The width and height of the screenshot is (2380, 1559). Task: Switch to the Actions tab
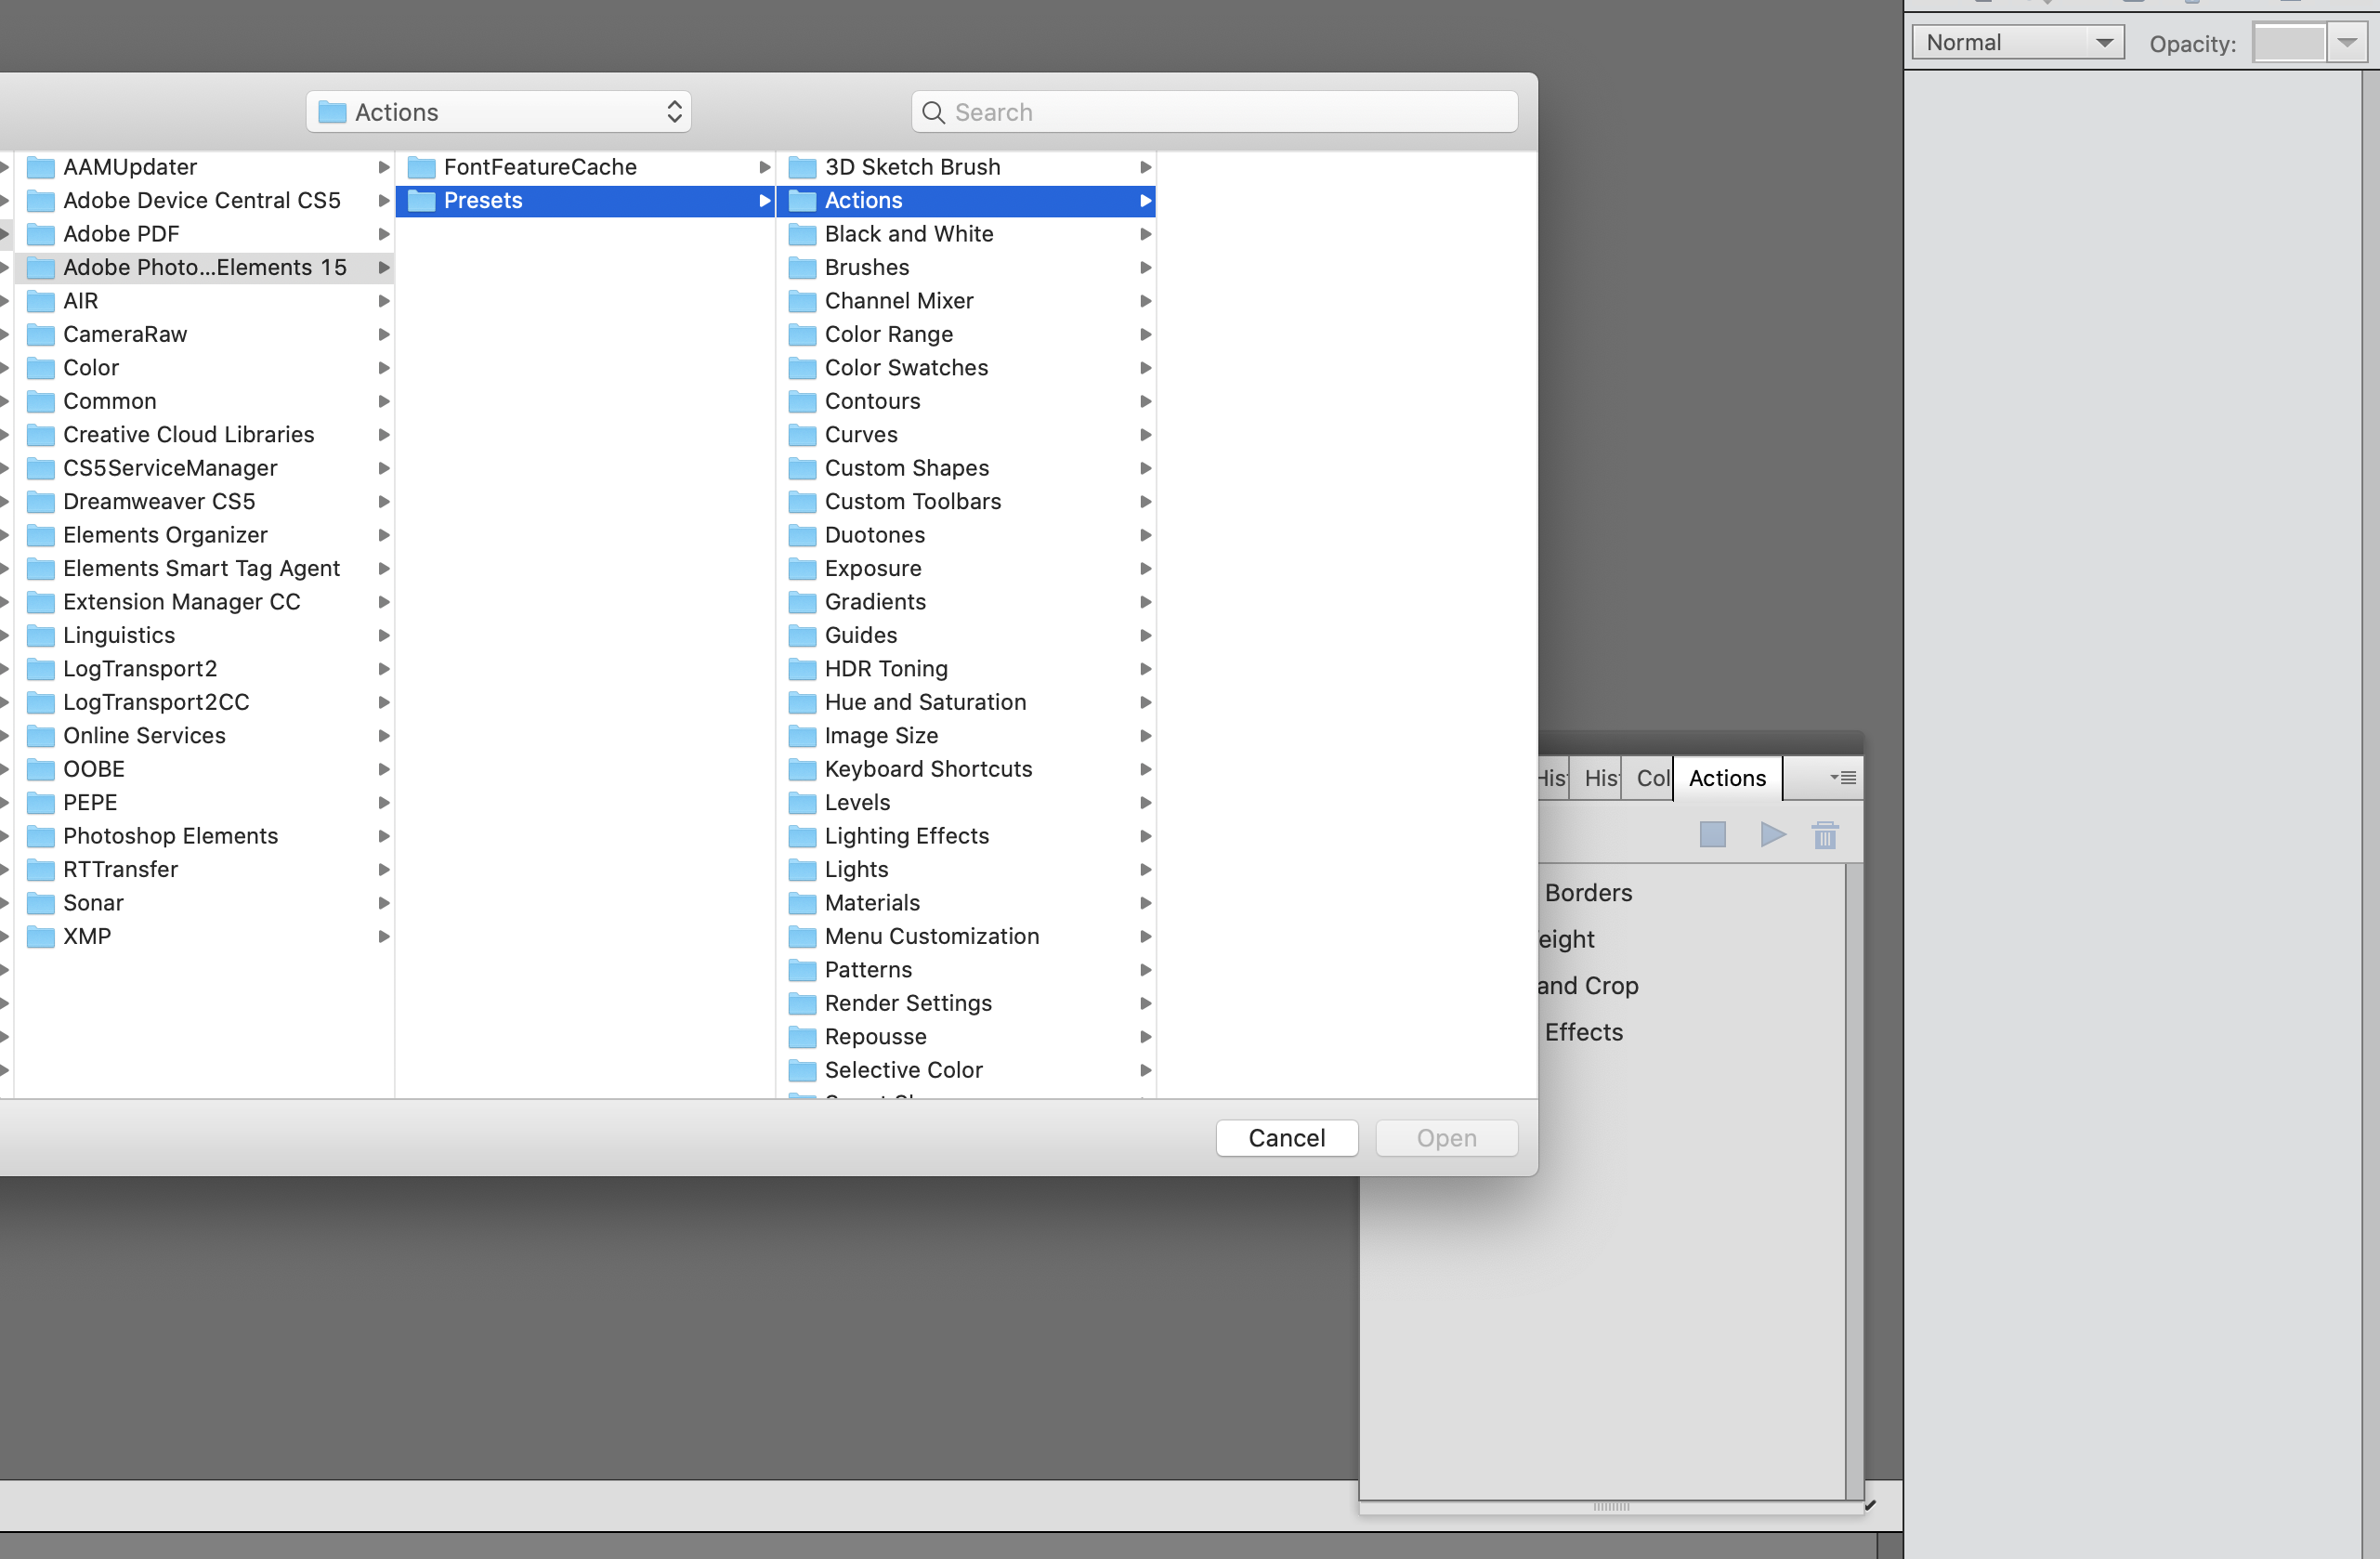[x=1727, y=778]
